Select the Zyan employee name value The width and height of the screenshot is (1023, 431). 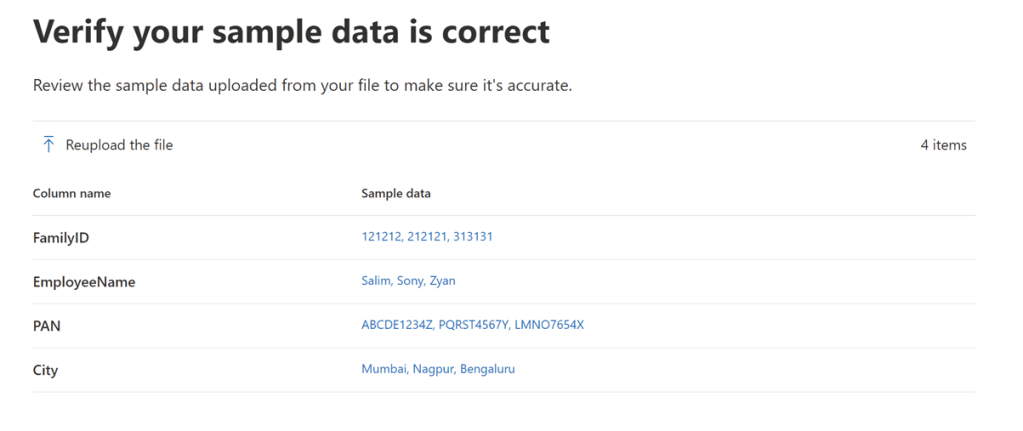pos(442,281)
